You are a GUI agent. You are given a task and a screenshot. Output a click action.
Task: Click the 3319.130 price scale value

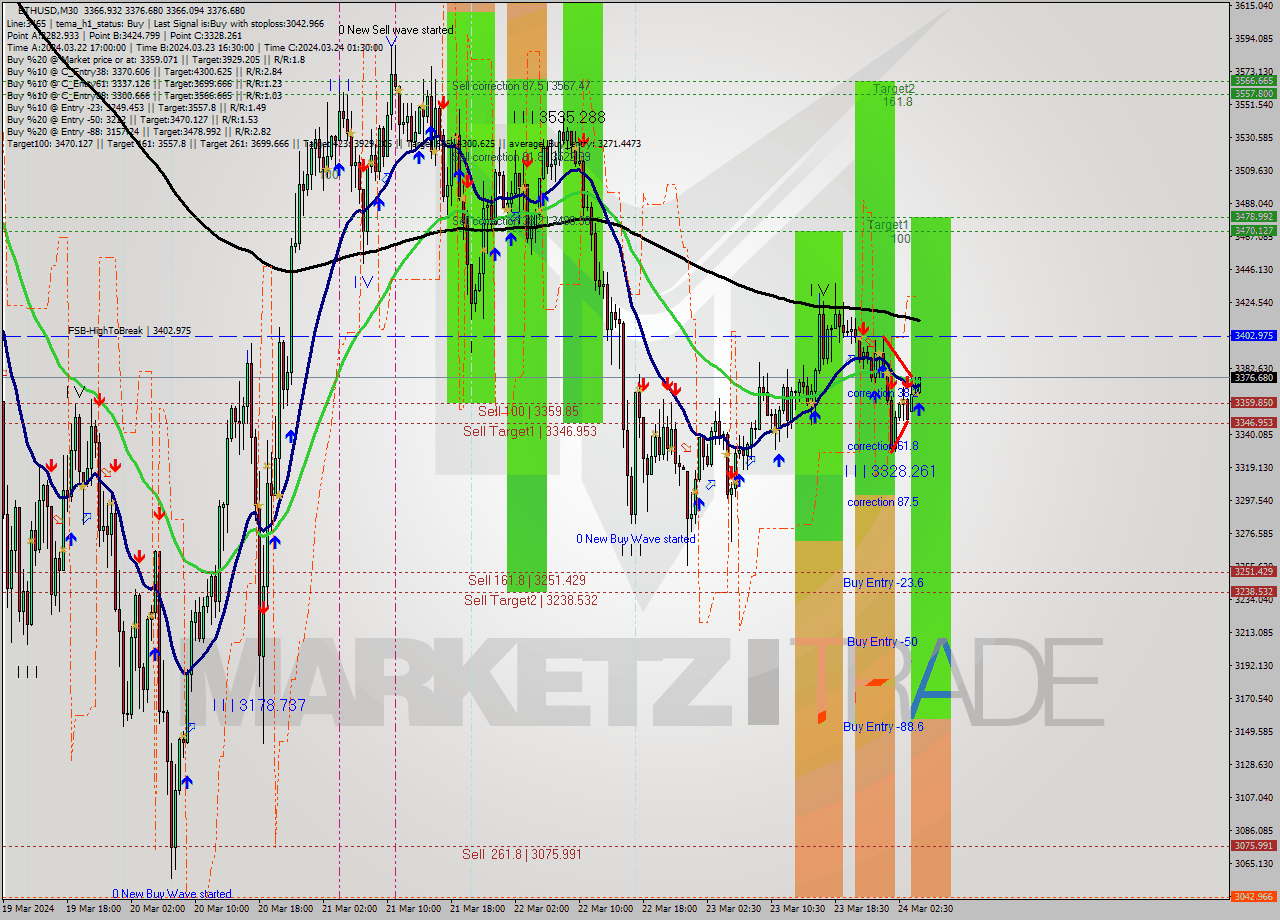(x=1253, y=467)
